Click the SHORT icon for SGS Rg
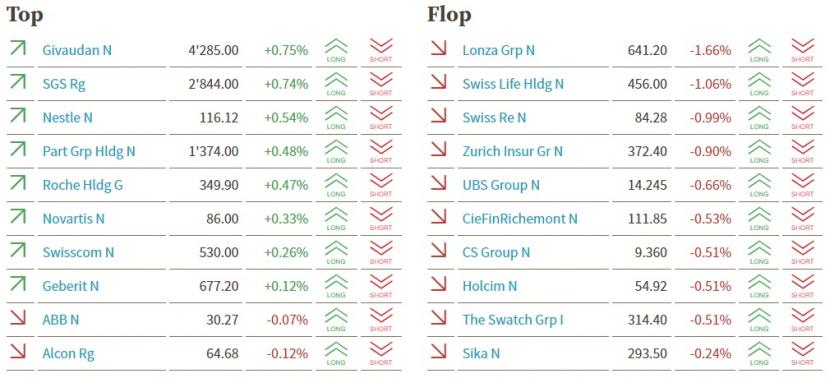 [x=381, y=84]
